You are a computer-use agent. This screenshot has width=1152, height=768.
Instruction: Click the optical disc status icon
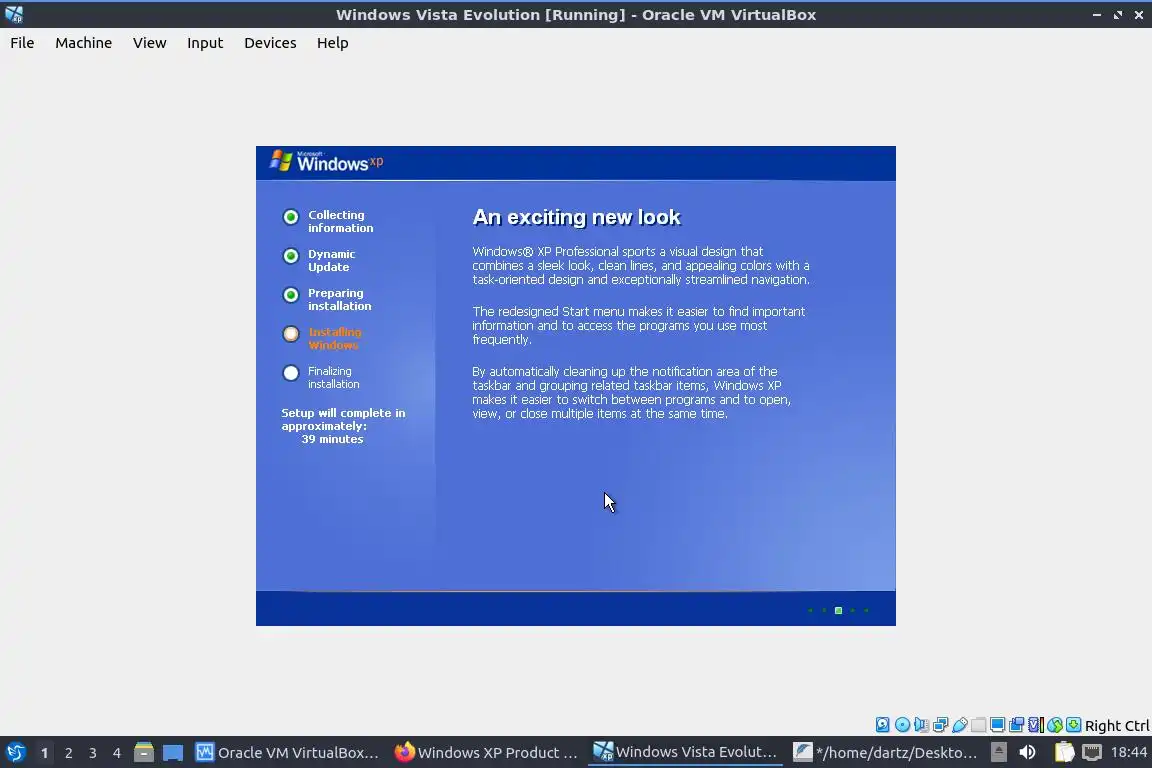point(902,725)
